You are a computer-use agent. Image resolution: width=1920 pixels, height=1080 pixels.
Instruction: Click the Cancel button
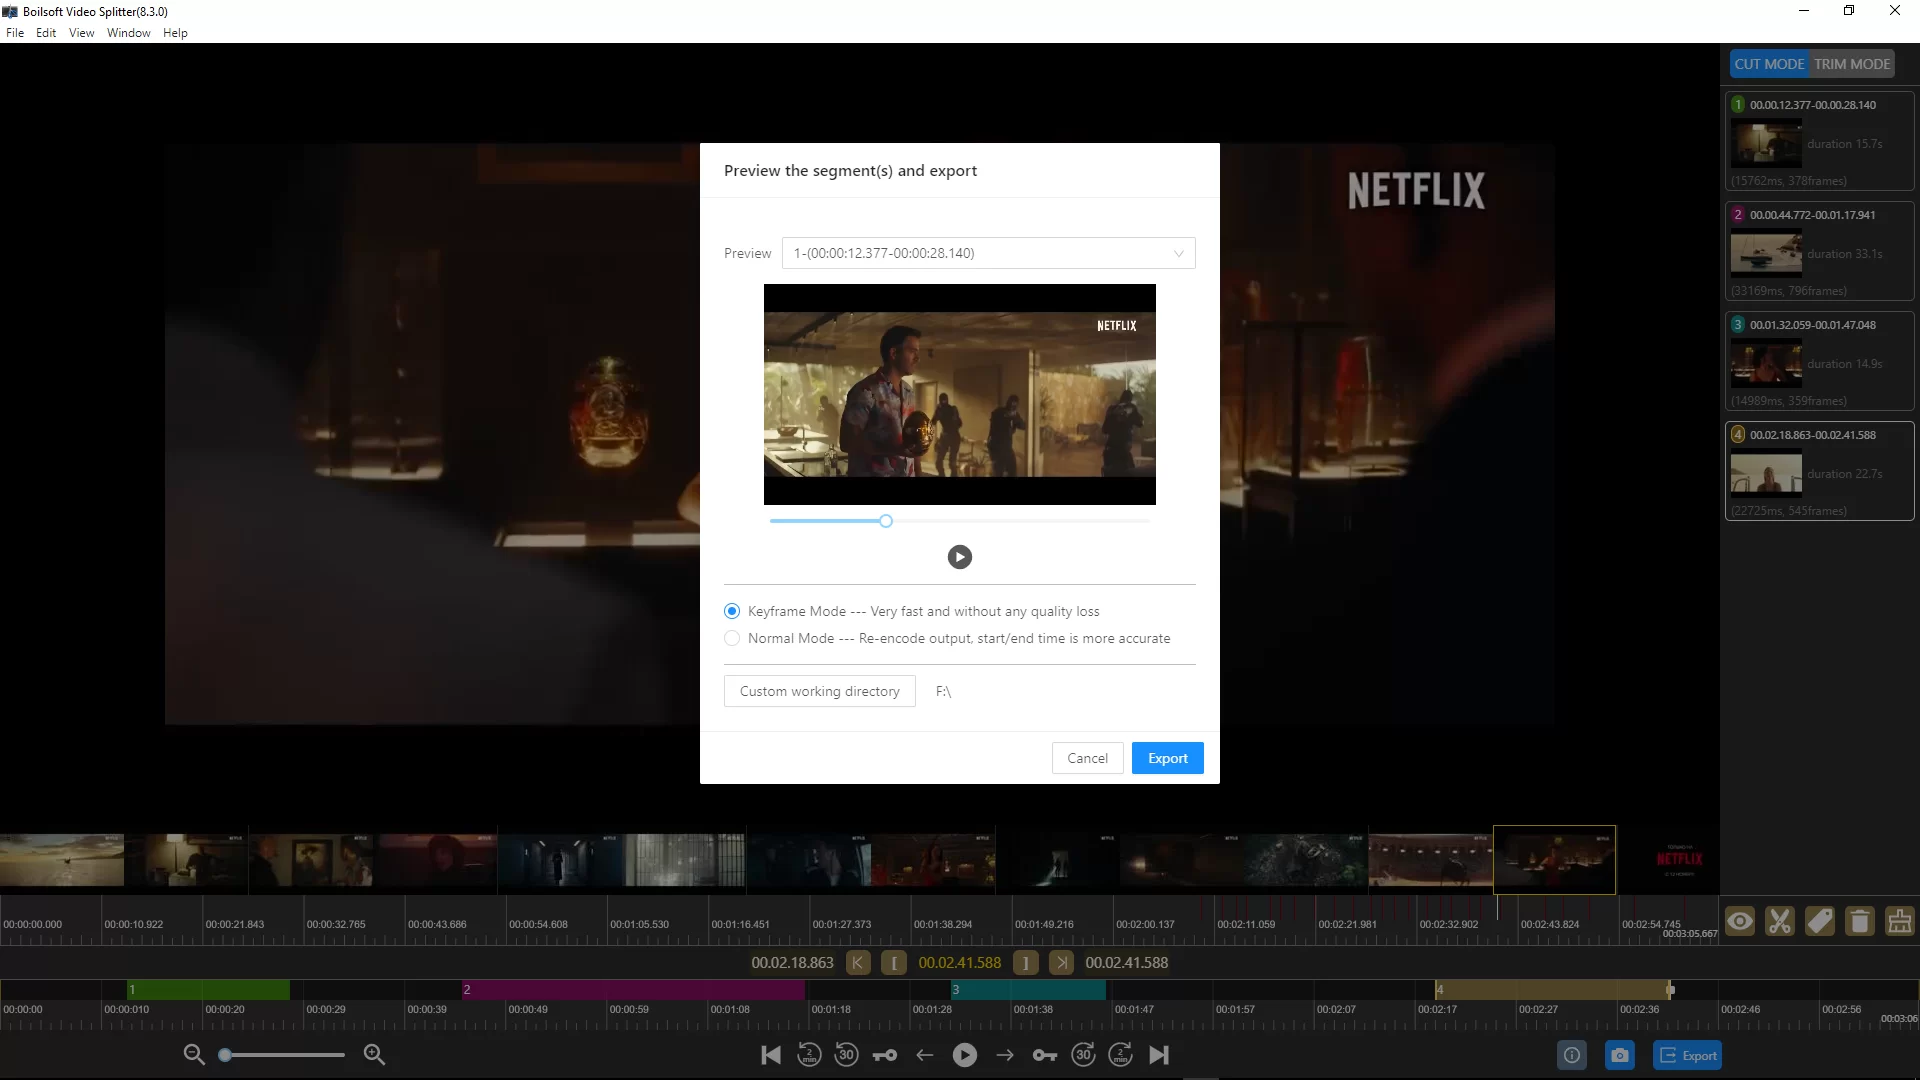point(1088,757)
